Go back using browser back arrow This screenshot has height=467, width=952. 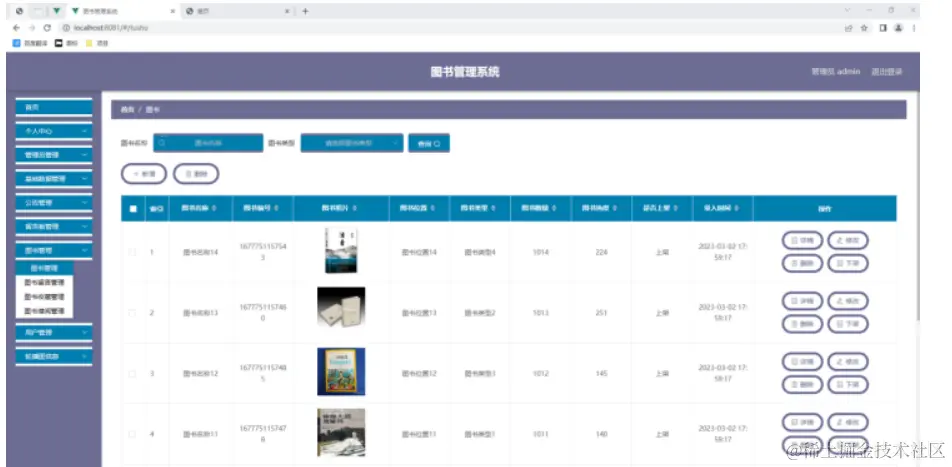(16, 28)
